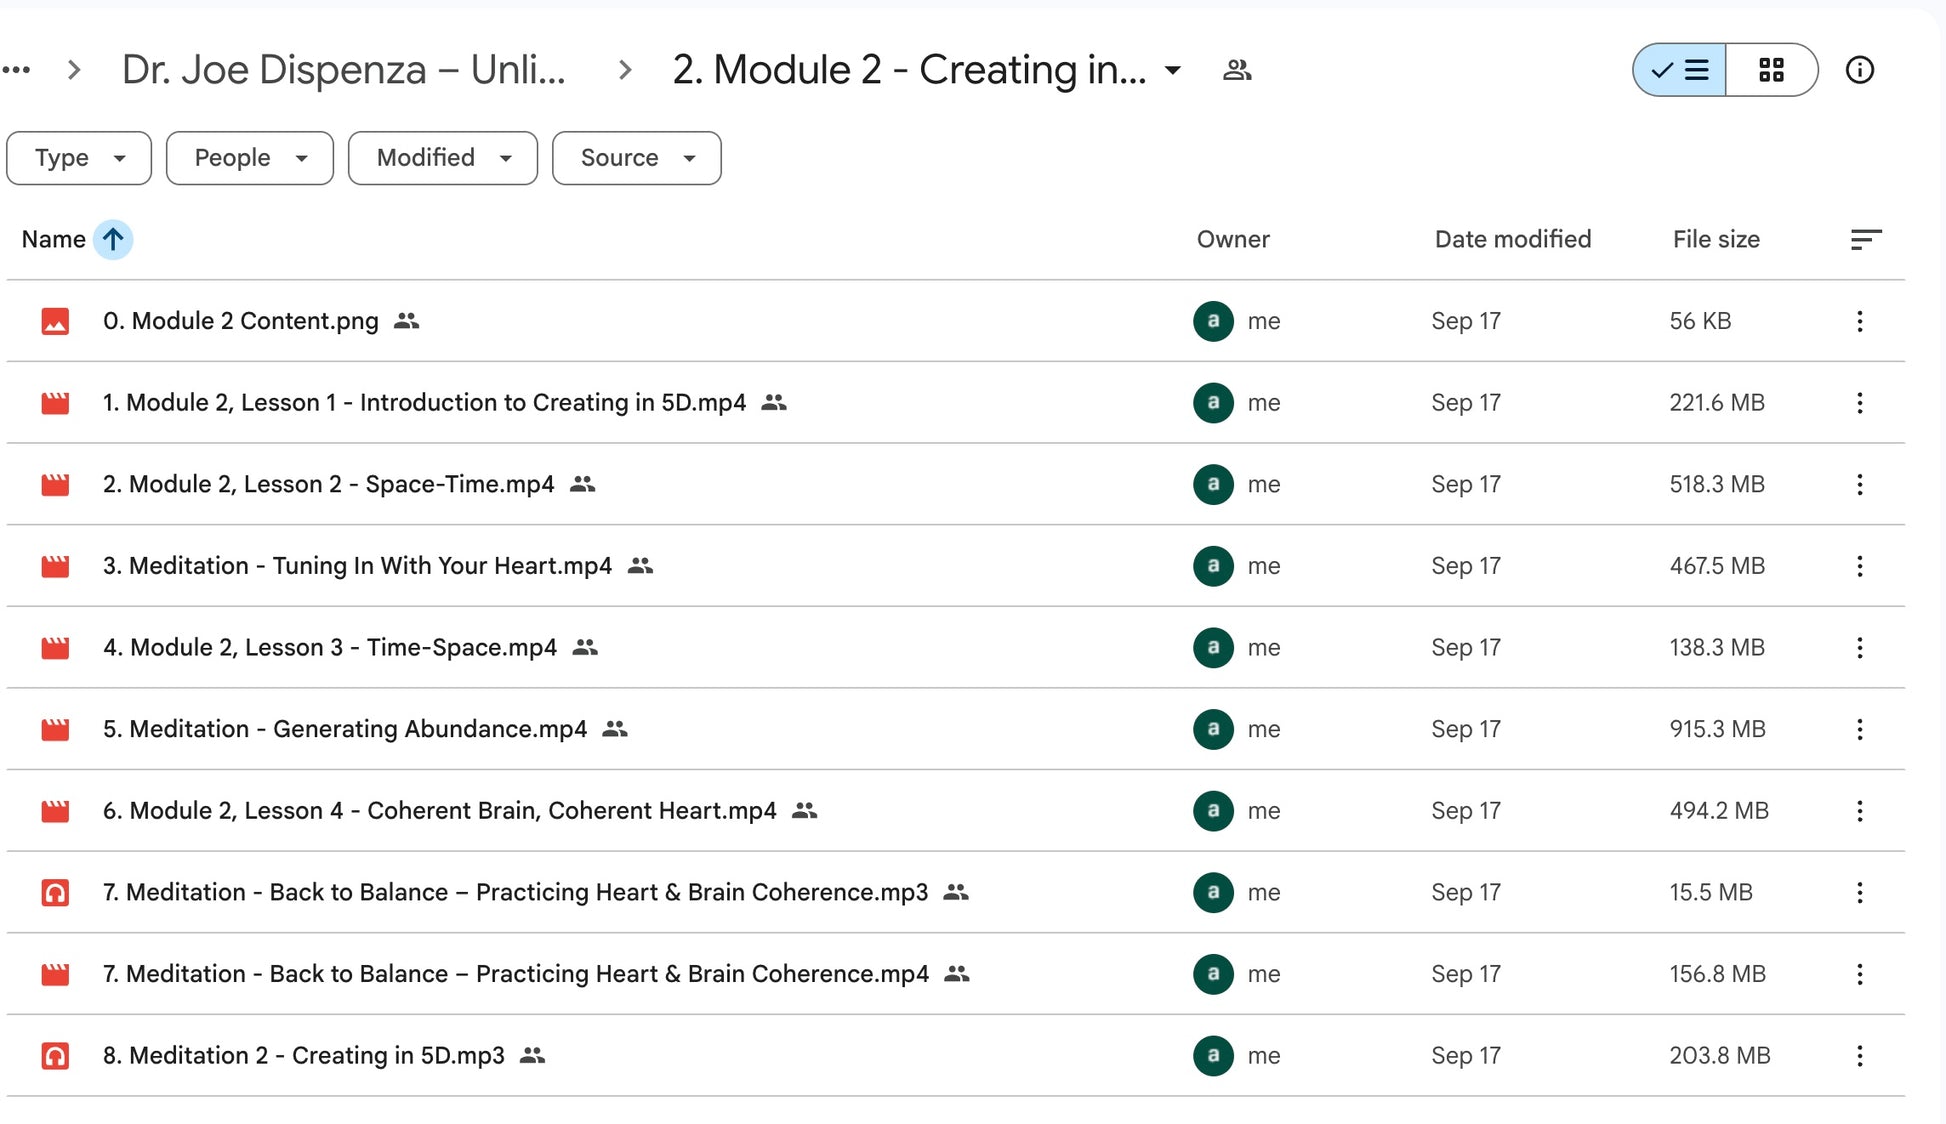This screenshot has width=1946, height=1124.
Task: Open more actions for 0. Module 2 Content.png
Action: 1859,321
